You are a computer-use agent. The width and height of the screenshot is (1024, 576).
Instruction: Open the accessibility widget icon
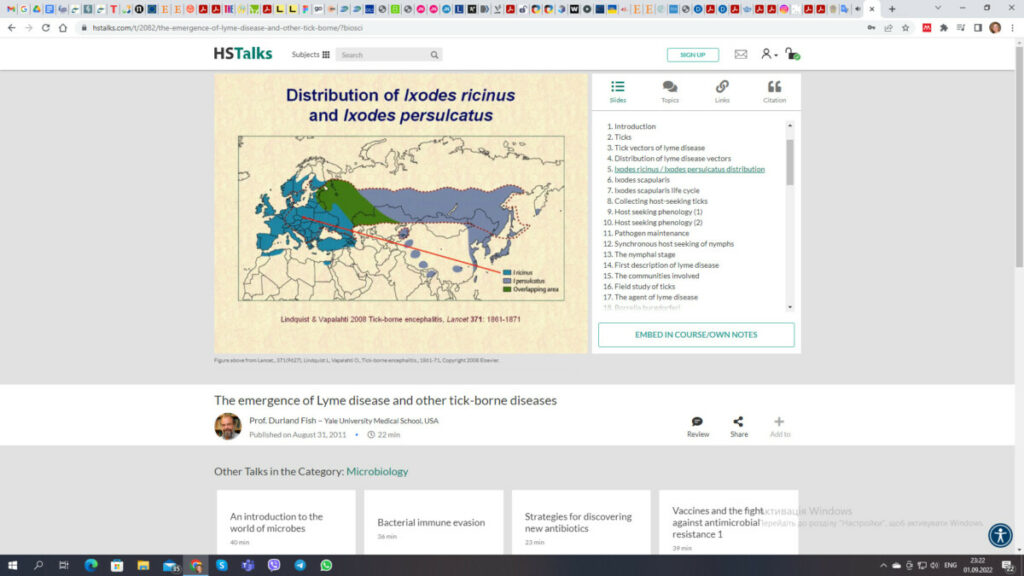pos(1000,535)
